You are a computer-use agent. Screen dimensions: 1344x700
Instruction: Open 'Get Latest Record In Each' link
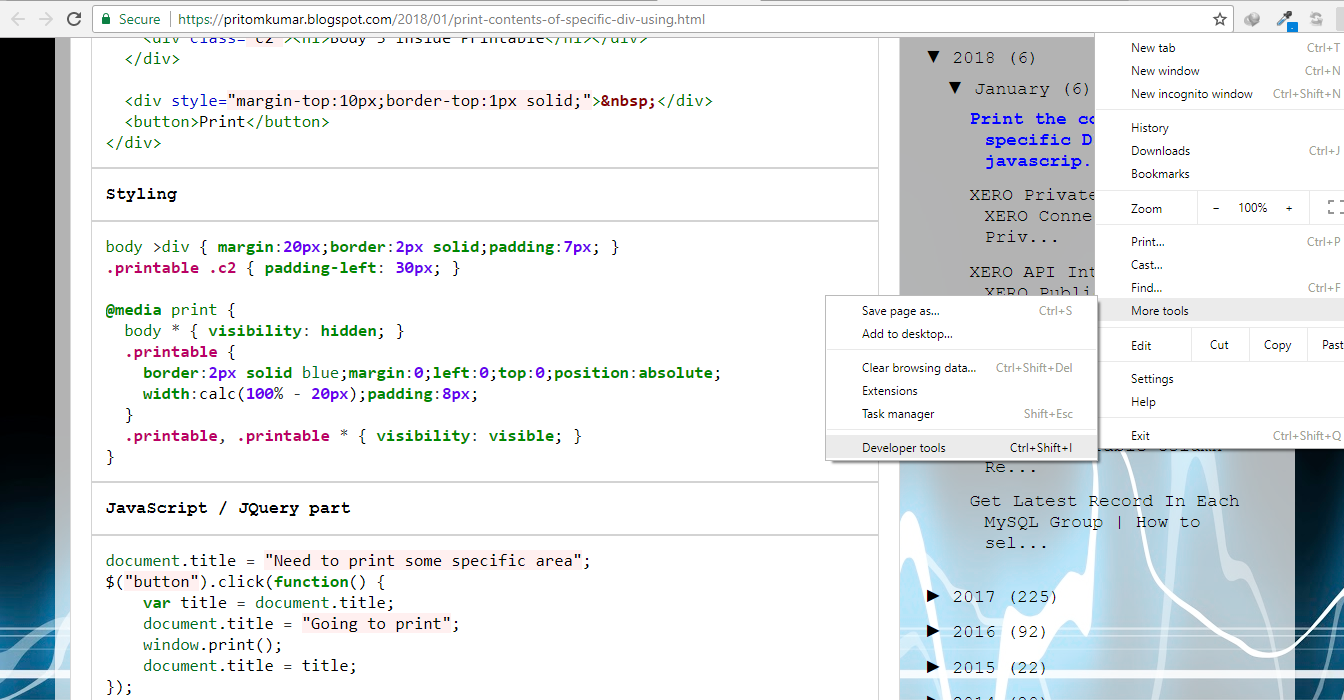(x=1104, y=522)
